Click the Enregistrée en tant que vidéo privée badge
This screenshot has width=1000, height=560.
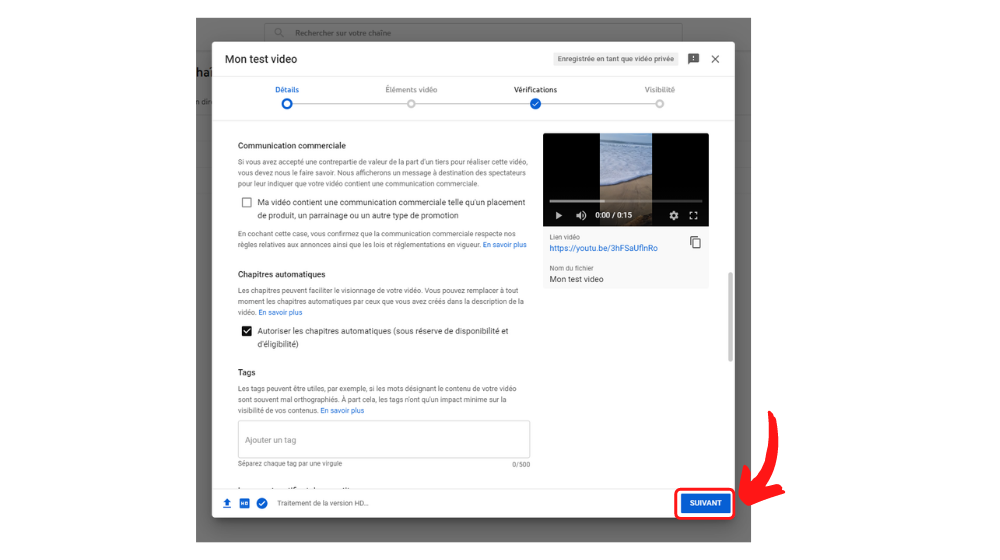click(x=615, y=59)
